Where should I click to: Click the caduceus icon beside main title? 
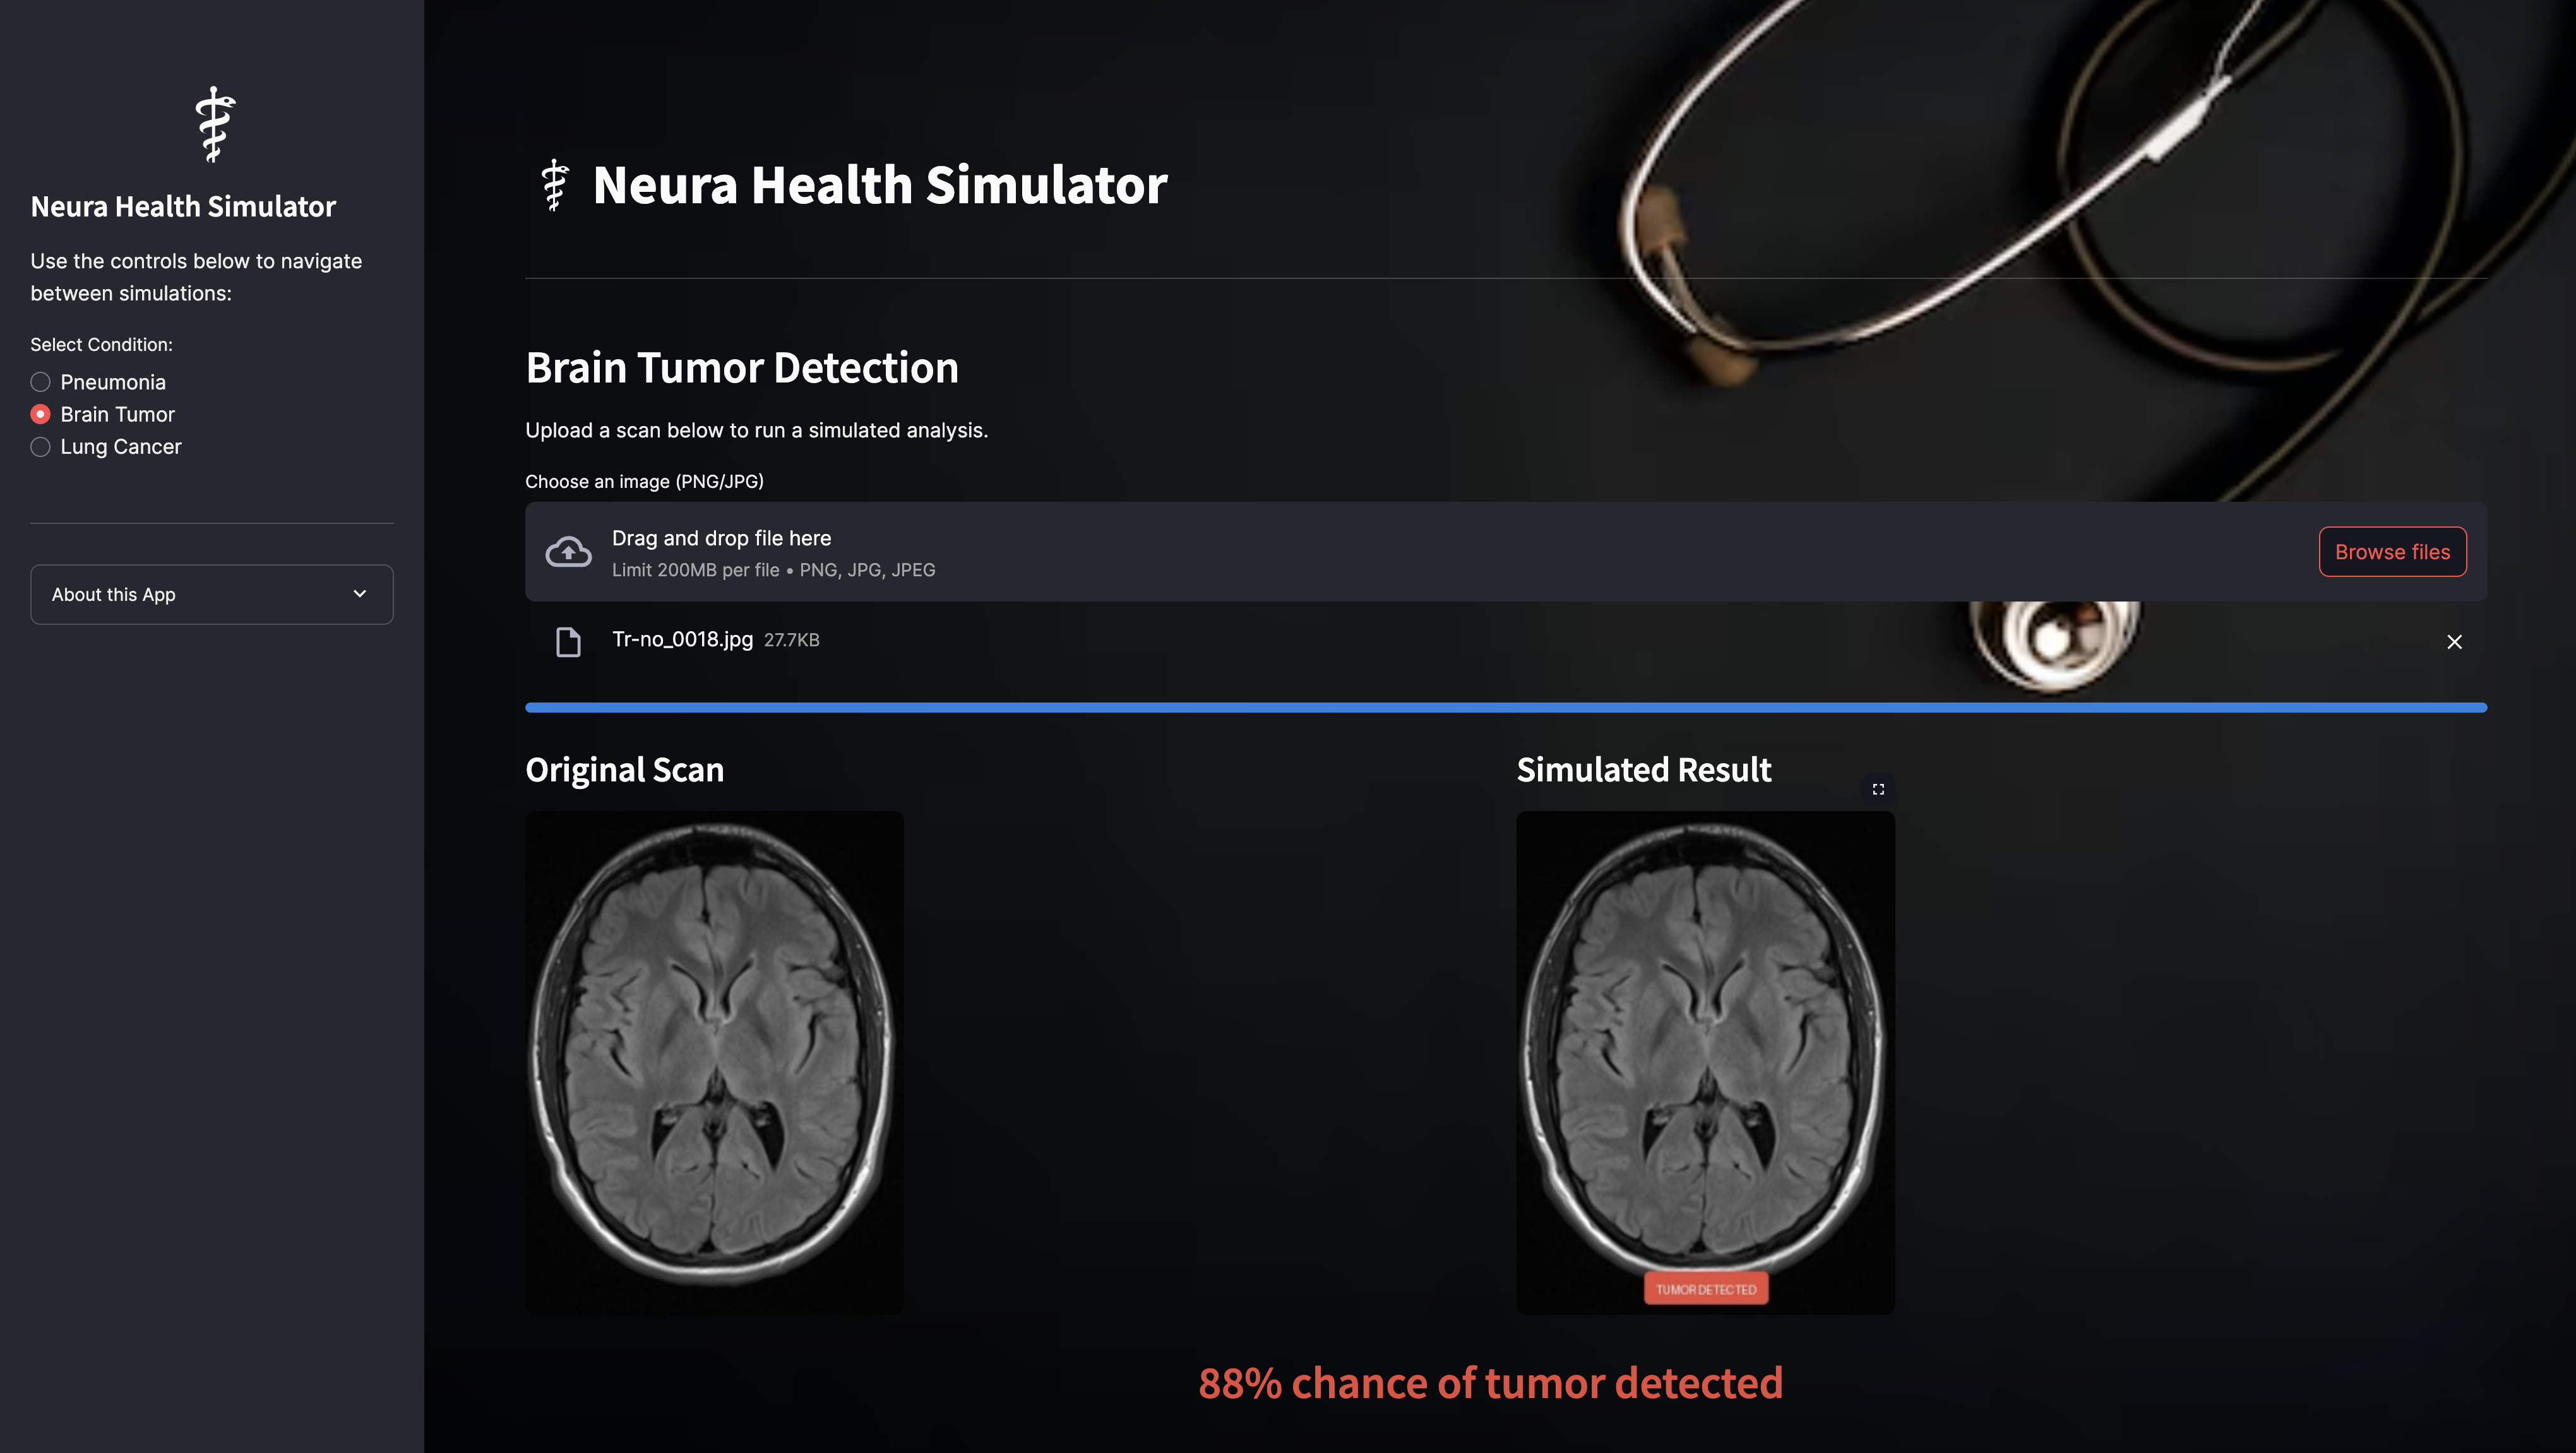[x=554, y=185]
